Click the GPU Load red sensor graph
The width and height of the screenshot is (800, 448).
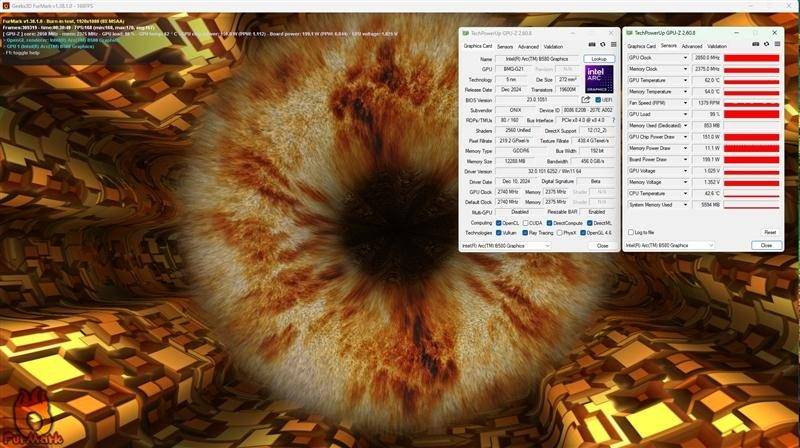pos(752,114)
